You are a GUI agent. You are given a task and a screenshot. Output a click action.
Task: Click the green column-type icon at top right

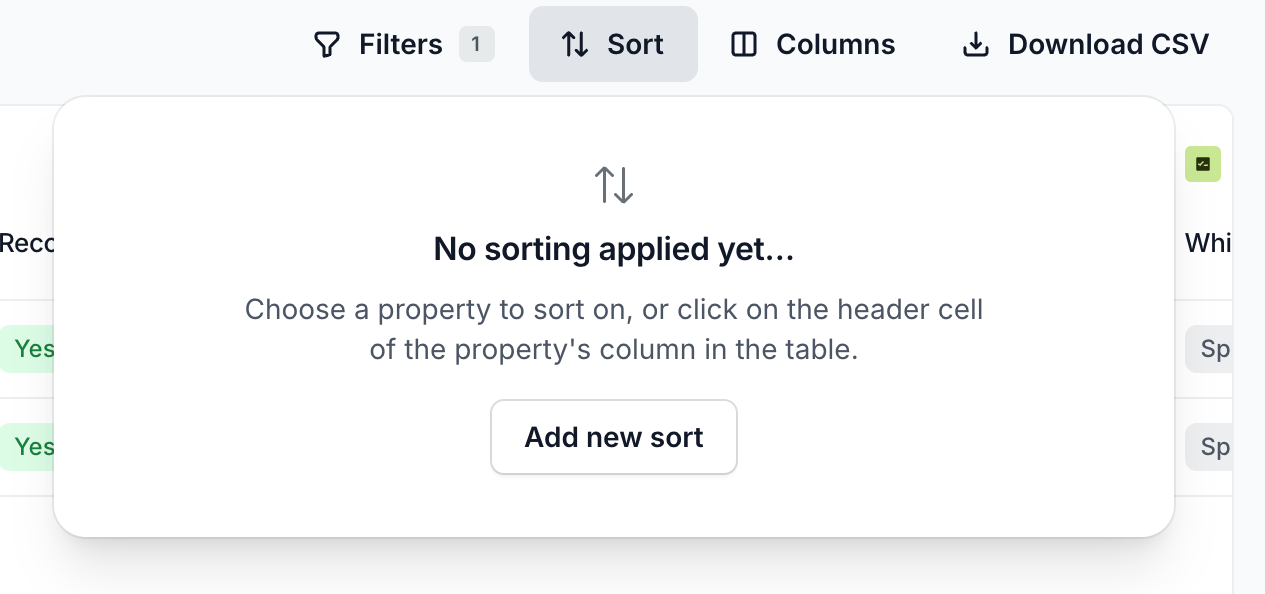click(x=1203, y=164)
